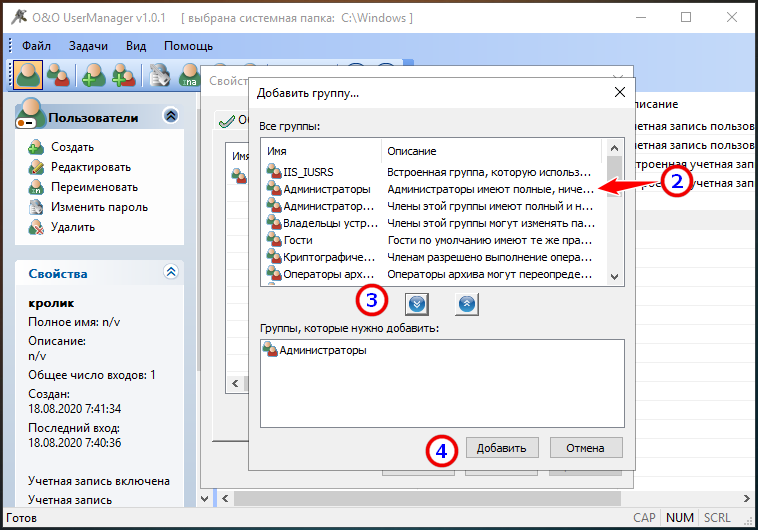The width and height of the screenshot is (758, 530).
Task: Open the Файл menu
Action: point(36,46)
